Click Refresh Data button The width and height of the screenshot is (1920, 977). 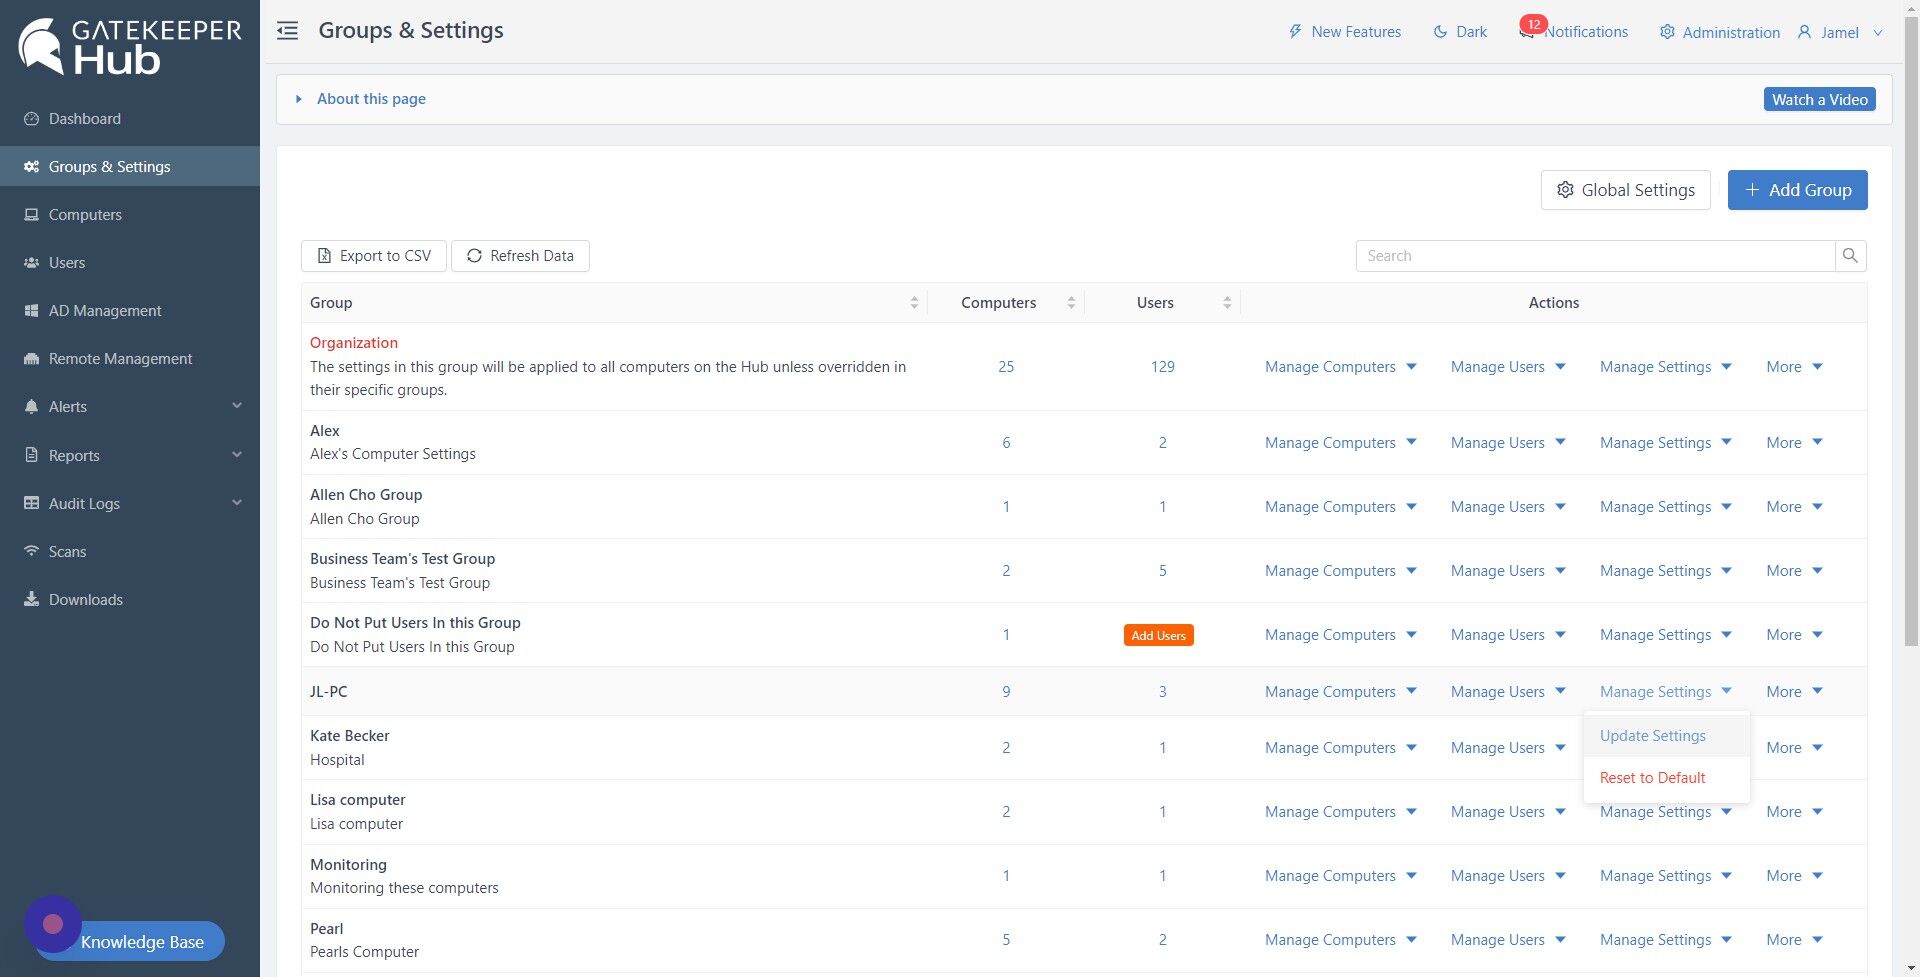click(x=520, y=256)
